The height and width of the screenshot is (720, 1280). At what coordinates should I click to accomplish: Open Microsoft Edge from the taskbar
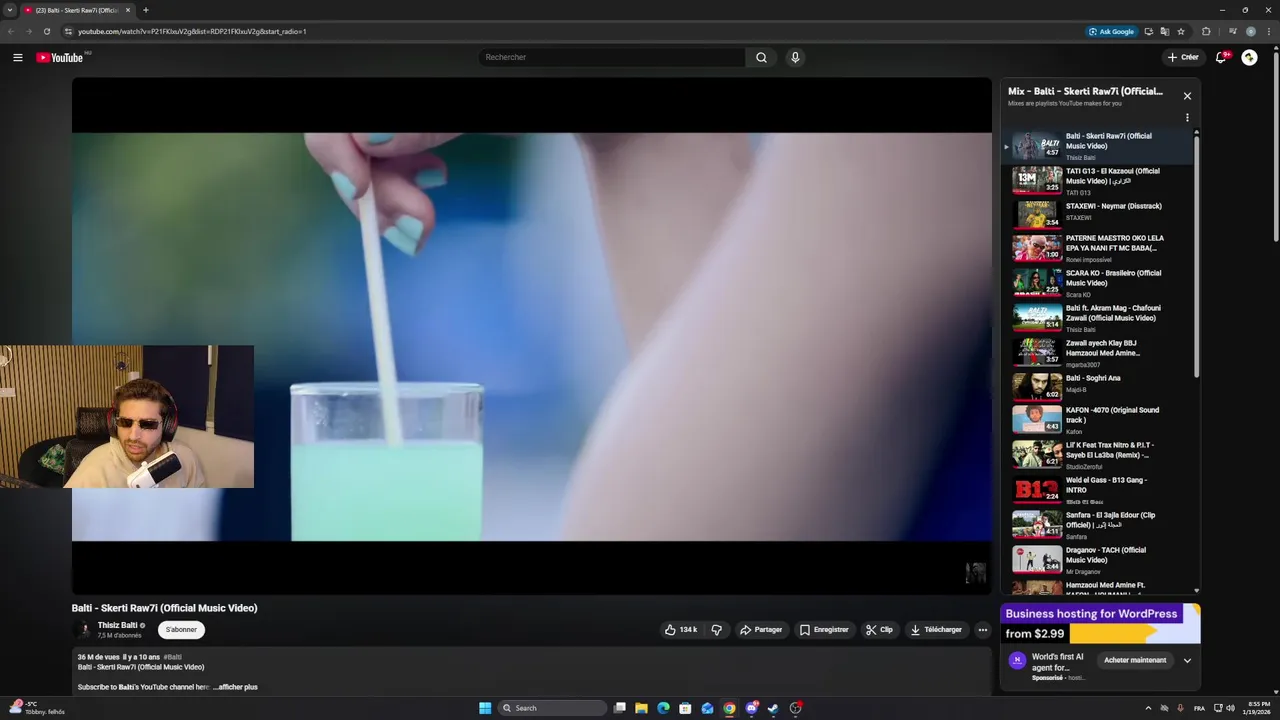coord(663,708)
